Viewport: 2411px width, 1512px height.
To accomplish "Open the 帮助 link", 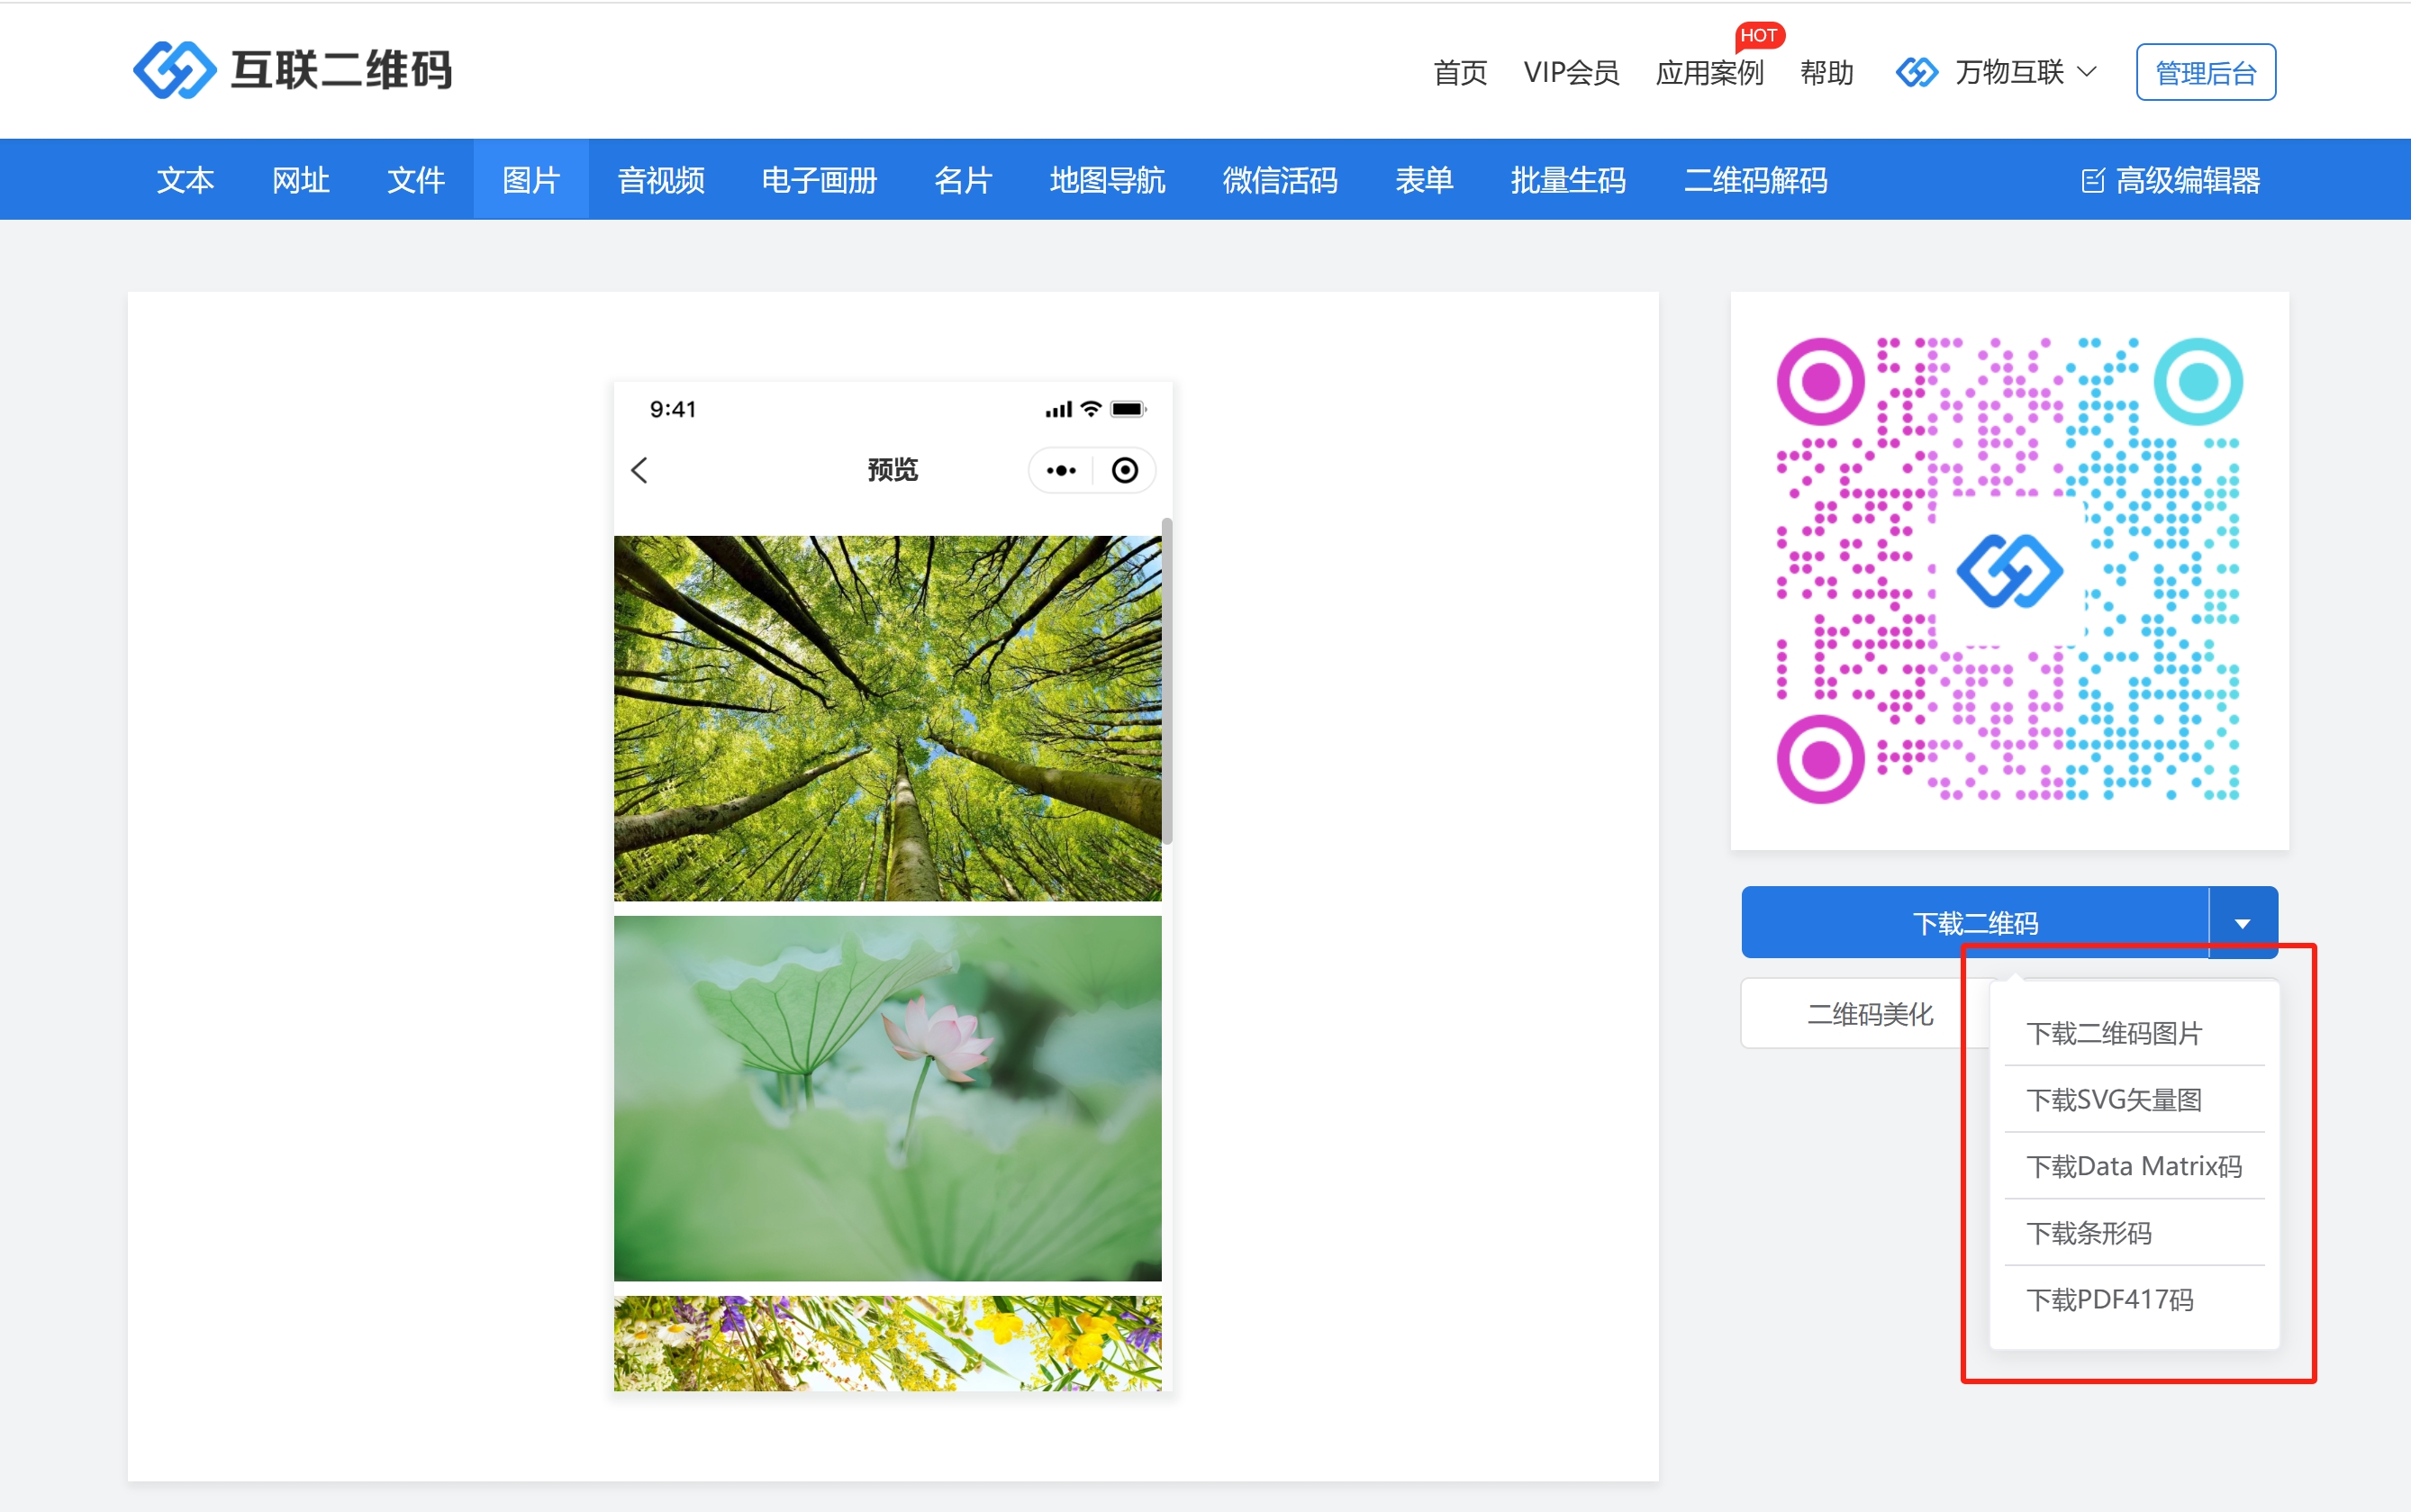I will tap(1826, 73).
